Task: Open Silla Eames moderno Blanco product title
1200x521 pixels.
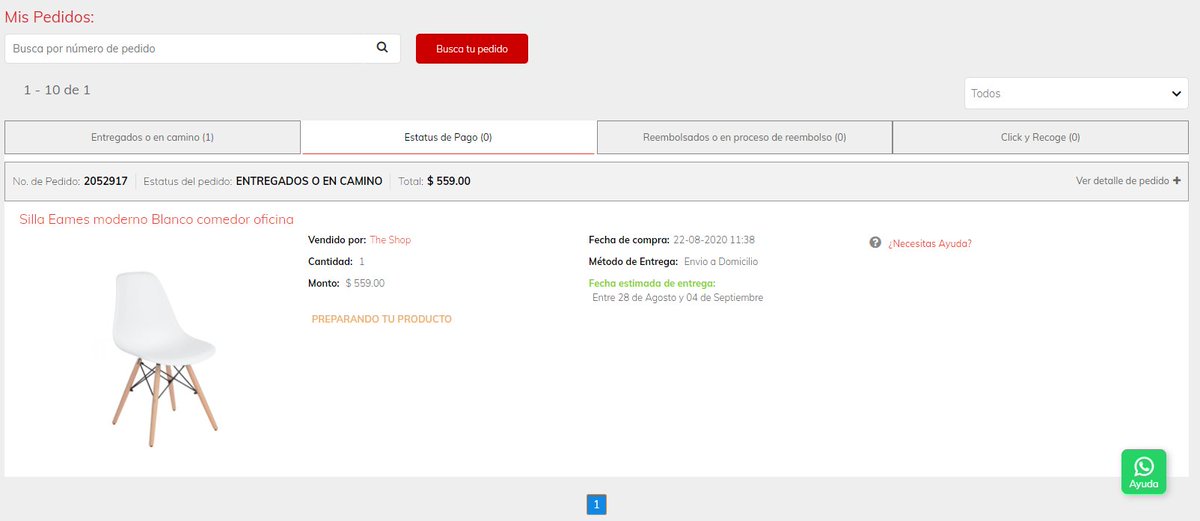Action: tap(157, 219)
